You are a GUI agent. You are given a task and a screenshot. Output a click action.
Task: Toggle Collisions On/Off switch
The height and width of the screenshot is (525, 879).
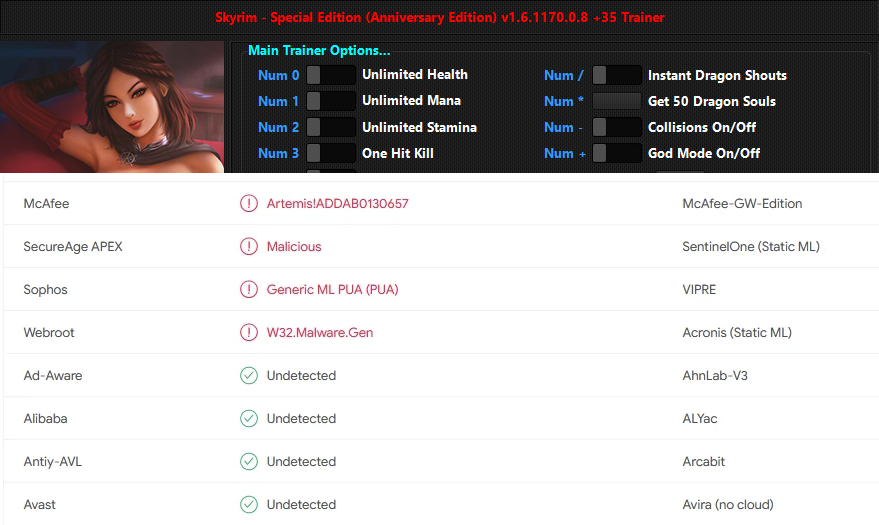617,127
